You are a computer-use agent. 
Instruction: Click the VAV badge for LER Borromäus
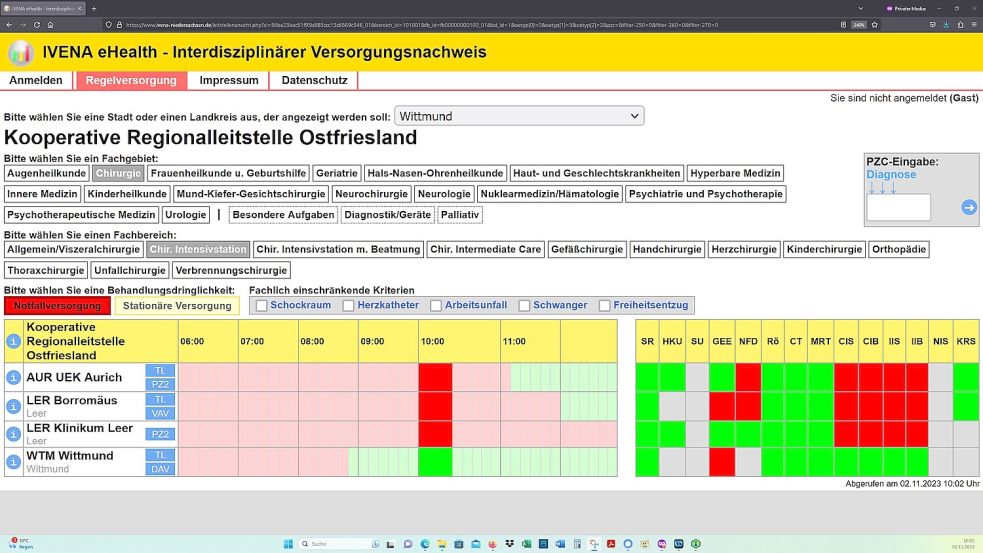160,413
